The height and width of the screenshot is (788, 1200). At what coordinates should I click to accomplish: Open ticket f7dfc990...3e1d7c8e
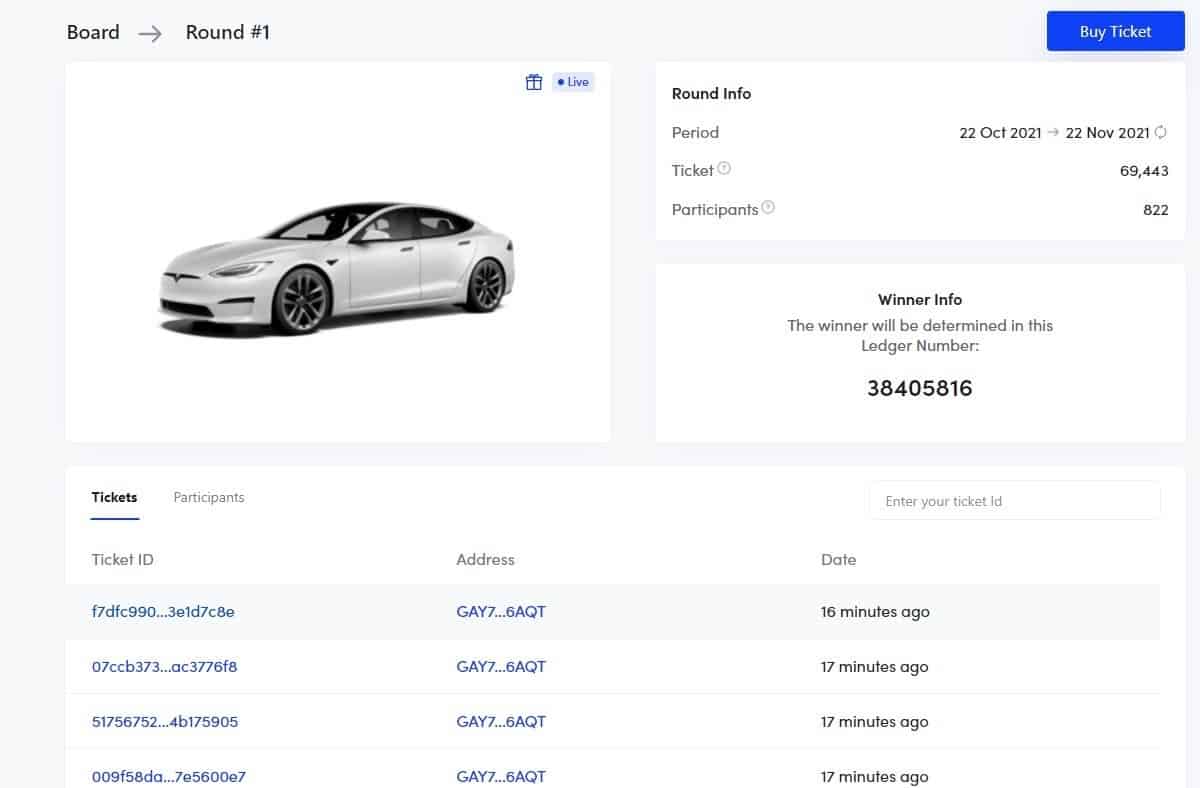point(163,612)
